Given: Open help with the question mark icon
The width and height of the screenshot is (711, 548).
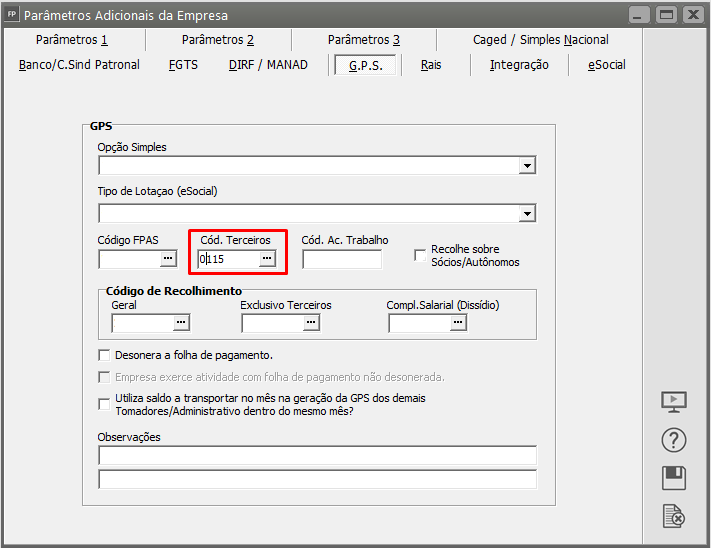Looking at the screenshot, I should pyautogui.click(x=675, y=440).
